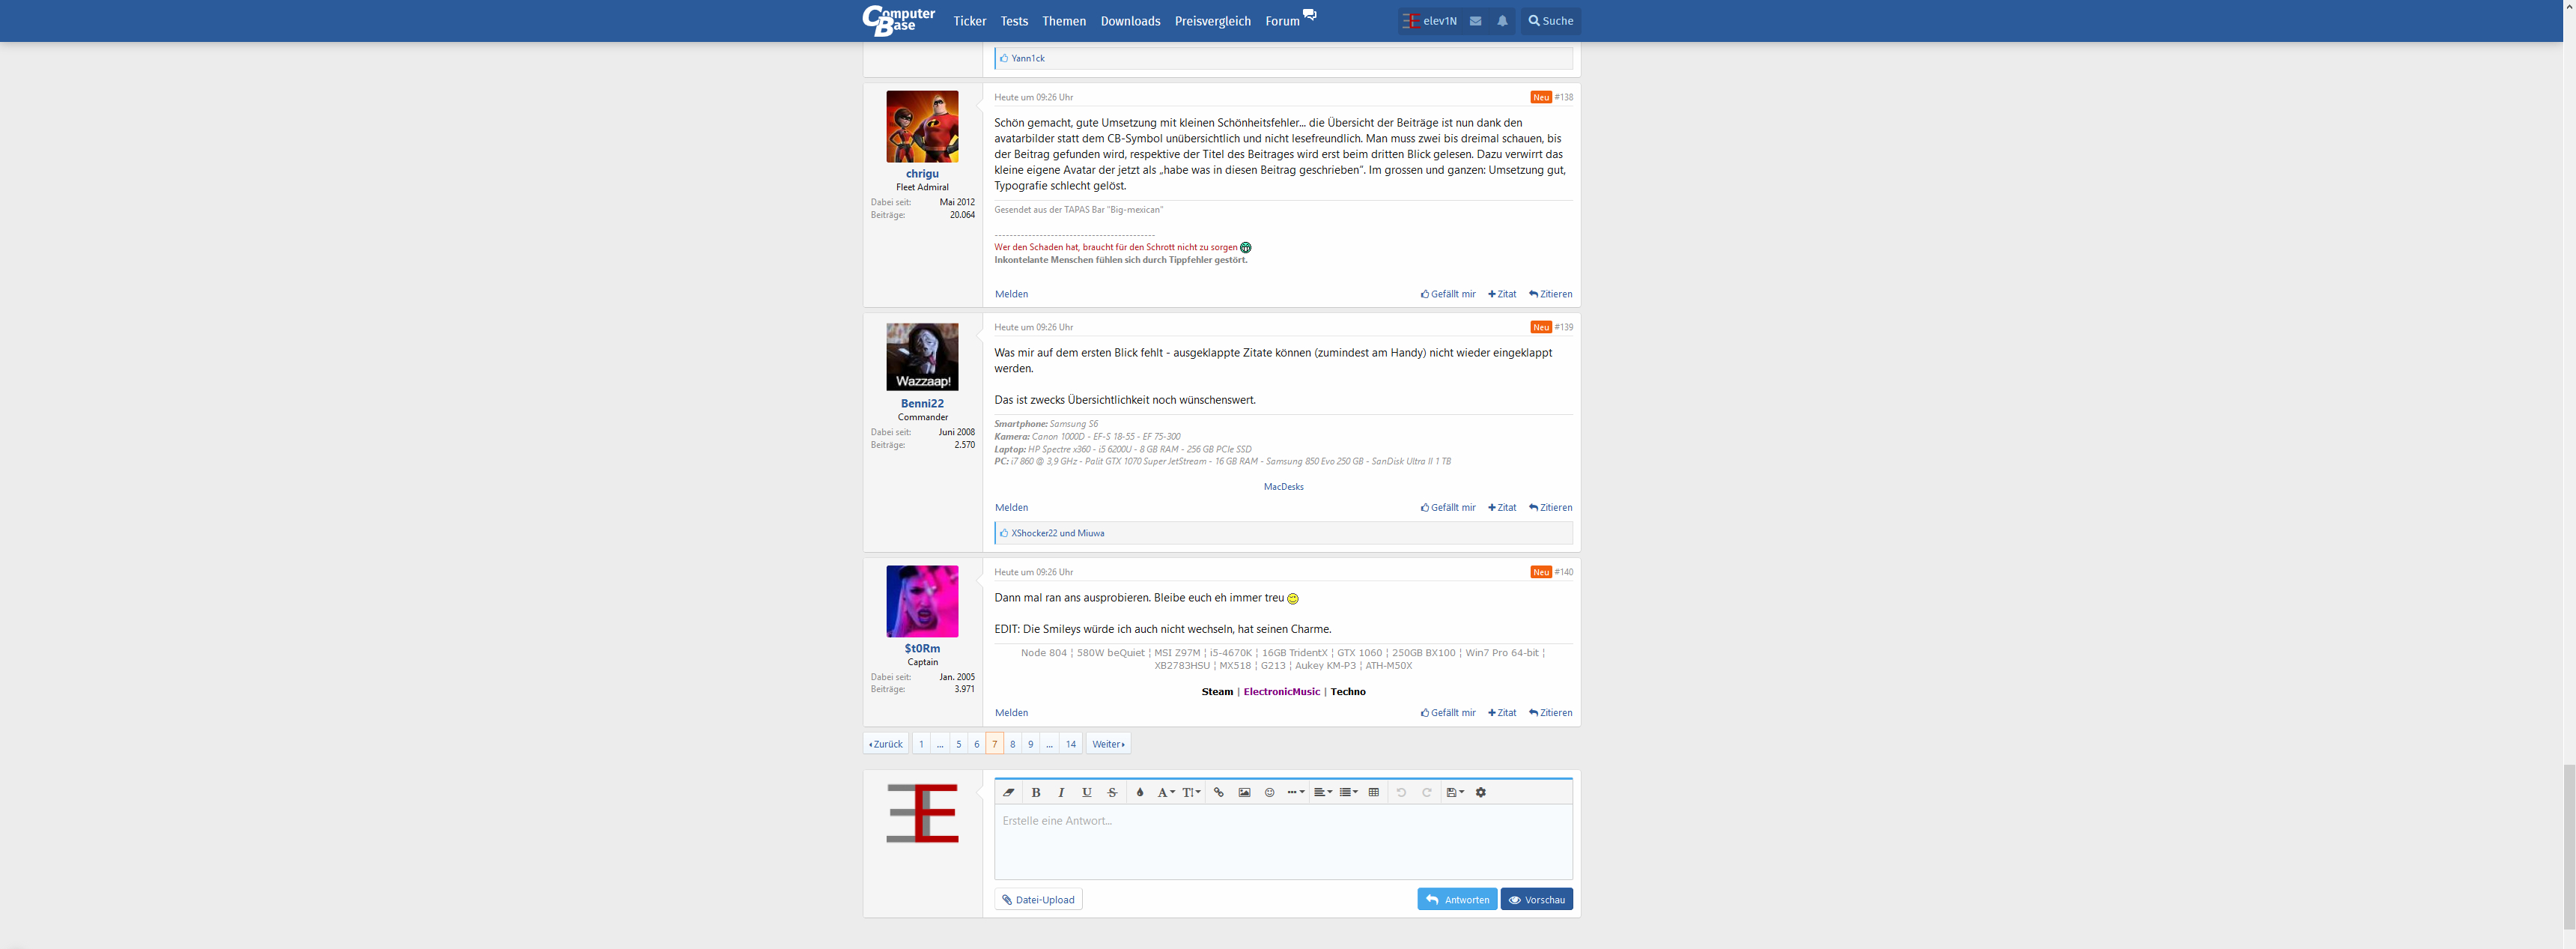This screenshot has height=949, width=2576.
Task: Toggle italic formatting in editor
Action: 1061,792
